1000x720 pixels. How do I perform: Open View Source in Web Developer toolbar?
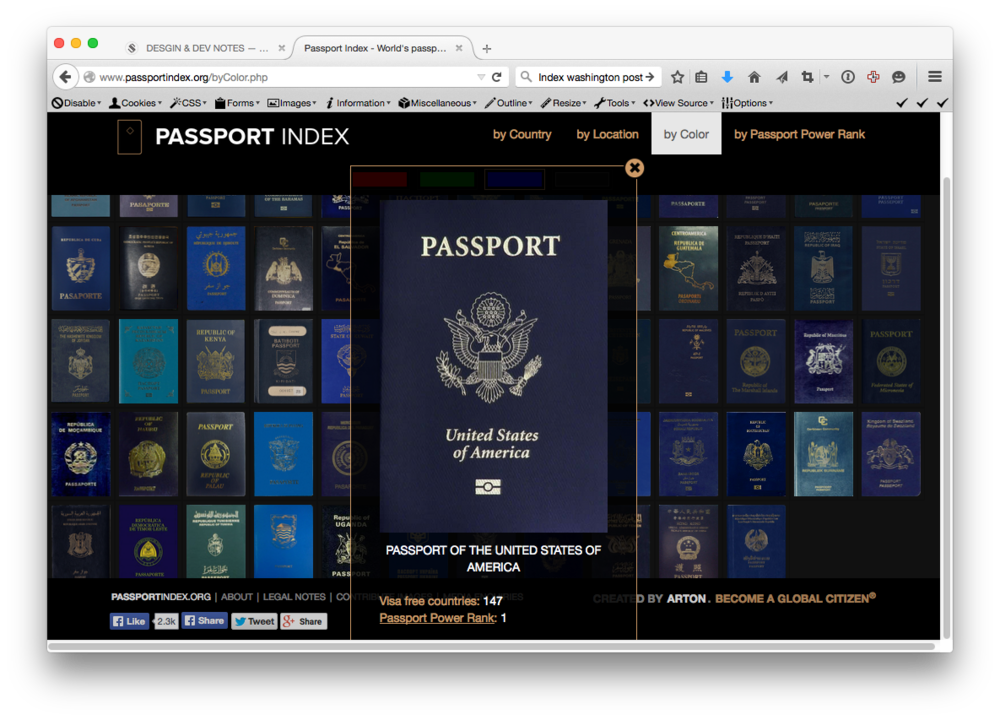(x=677, y=102)
